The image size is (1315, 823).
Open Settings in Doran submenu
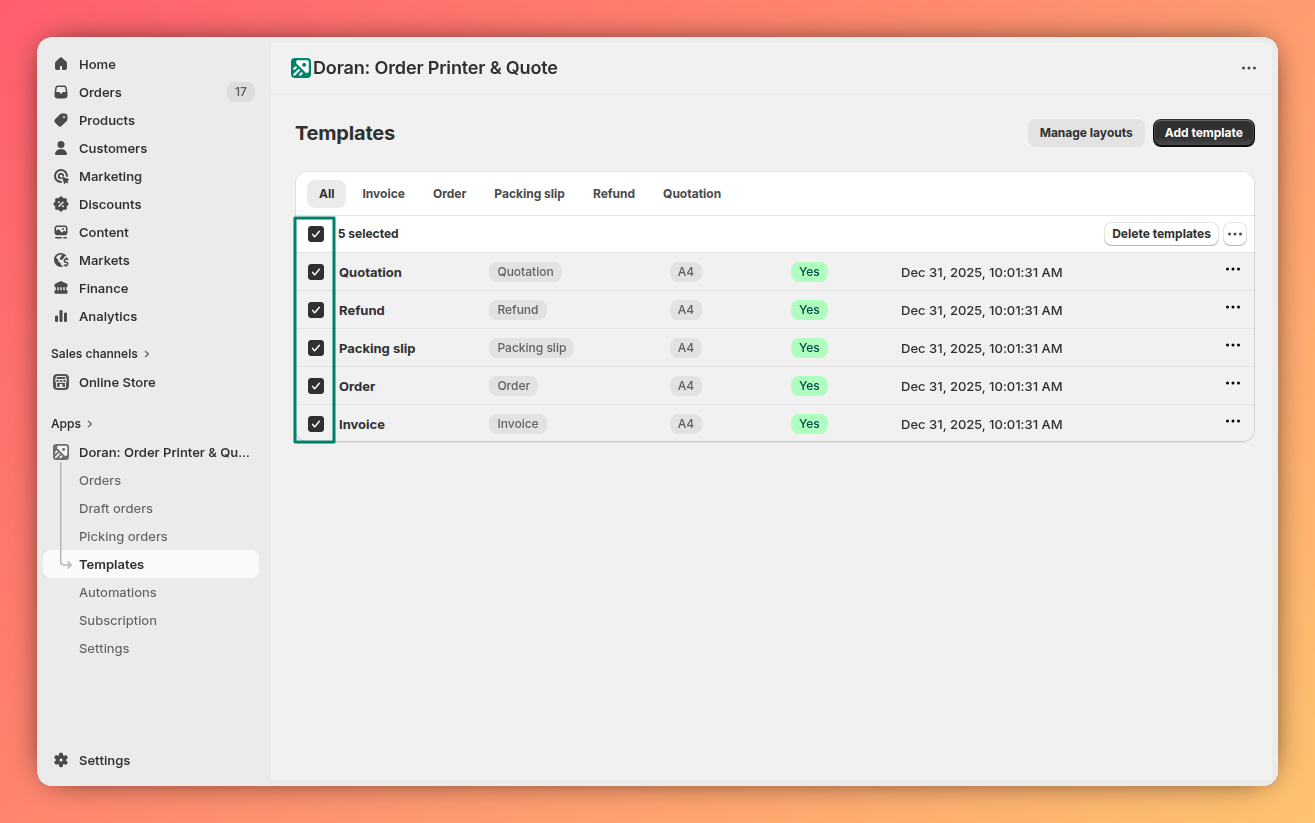(x=104, y=648)
